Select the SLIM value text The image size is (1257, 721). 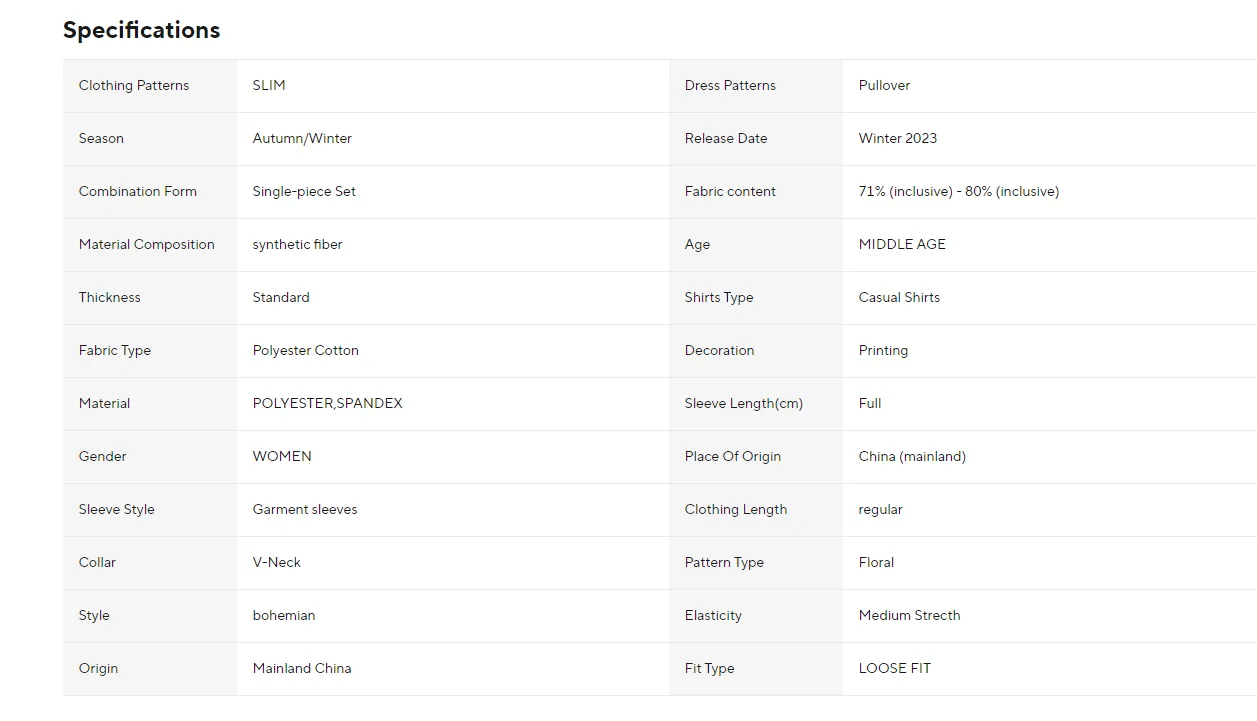pos(269,86)
